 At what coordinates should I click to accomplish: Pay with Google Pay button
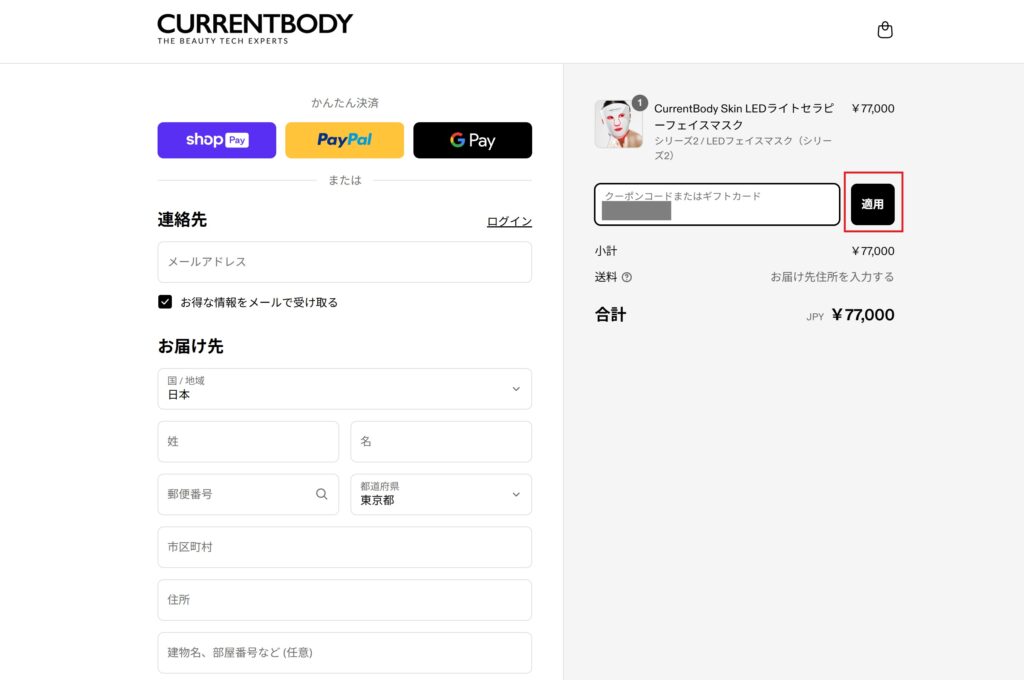pyautogui.click(x=473, y=140)
